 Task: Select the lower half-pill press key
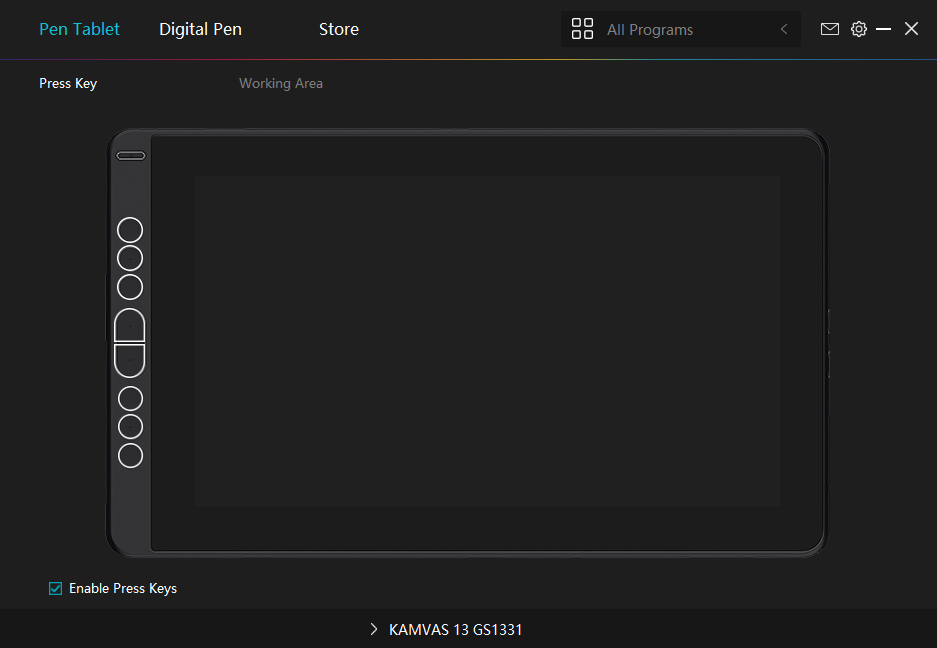click(130, 361)
